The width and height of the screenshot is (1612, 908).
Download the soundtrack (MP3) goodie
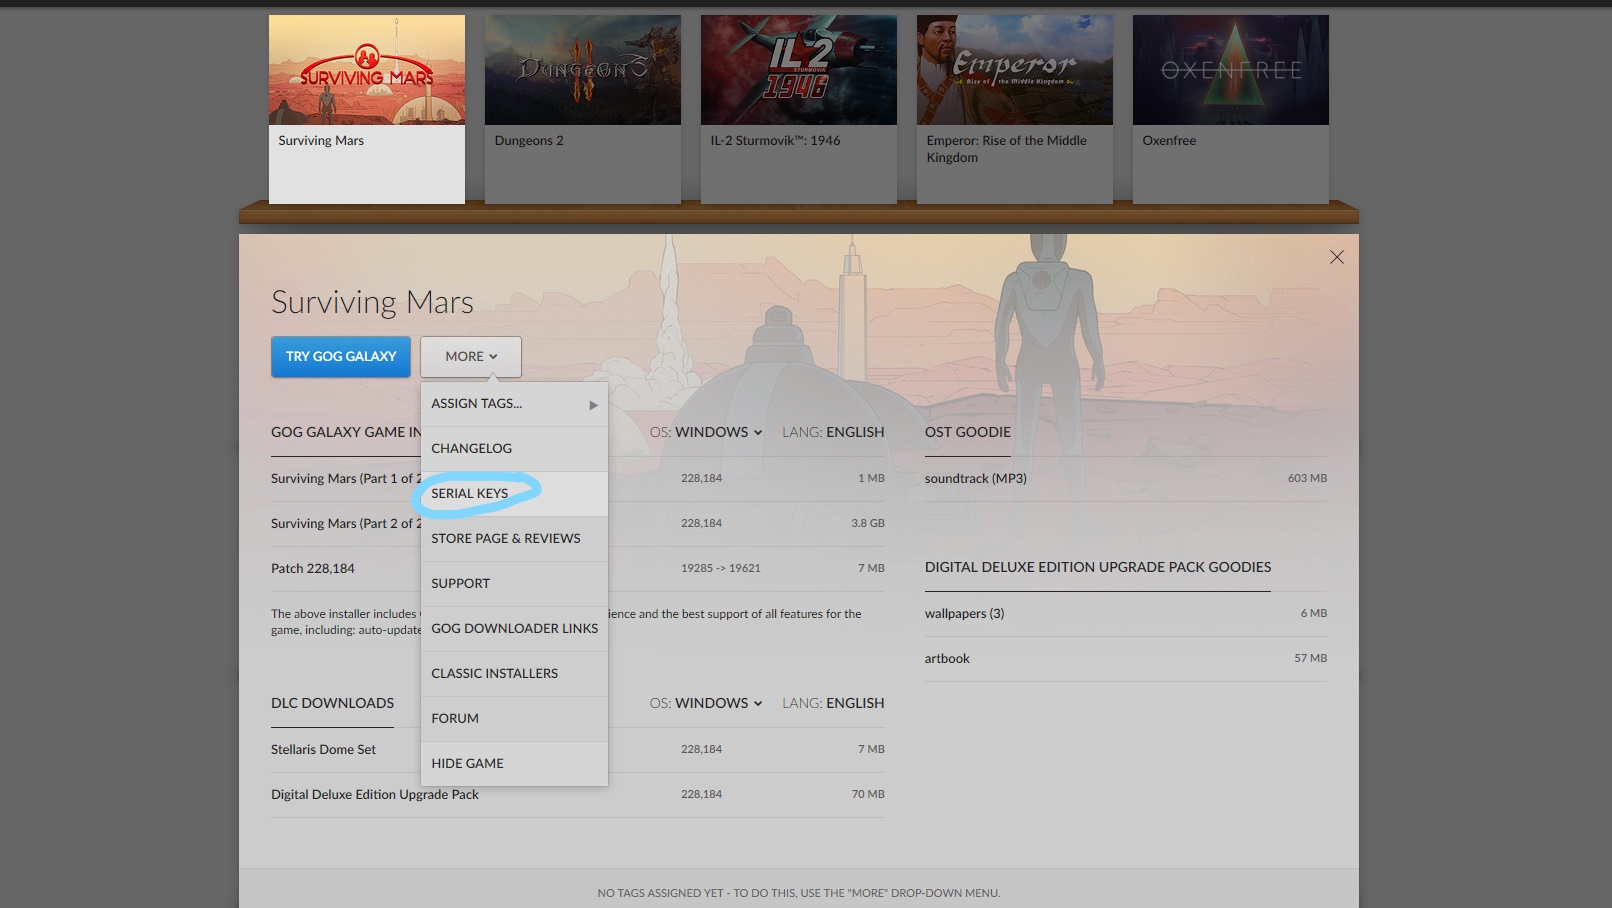[x=1126, y=479]
